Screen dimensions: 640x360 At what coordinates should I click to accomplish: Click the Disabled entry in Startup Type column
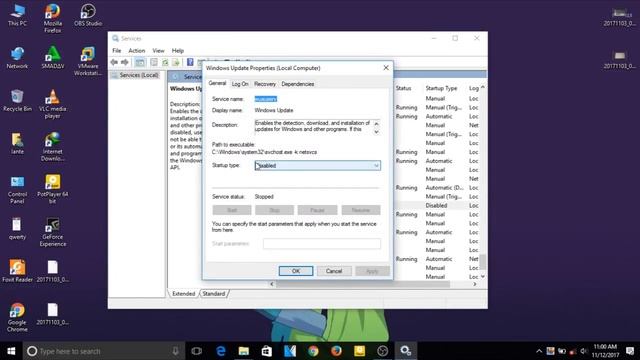point(436,205)
